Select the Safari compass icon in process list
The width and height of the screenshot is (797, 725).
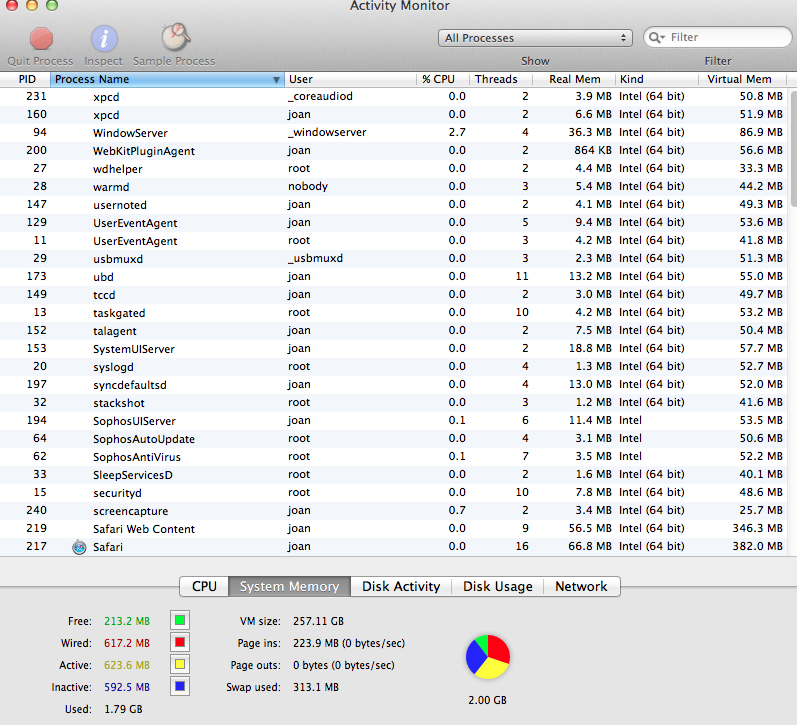click(x=79, y=547)
